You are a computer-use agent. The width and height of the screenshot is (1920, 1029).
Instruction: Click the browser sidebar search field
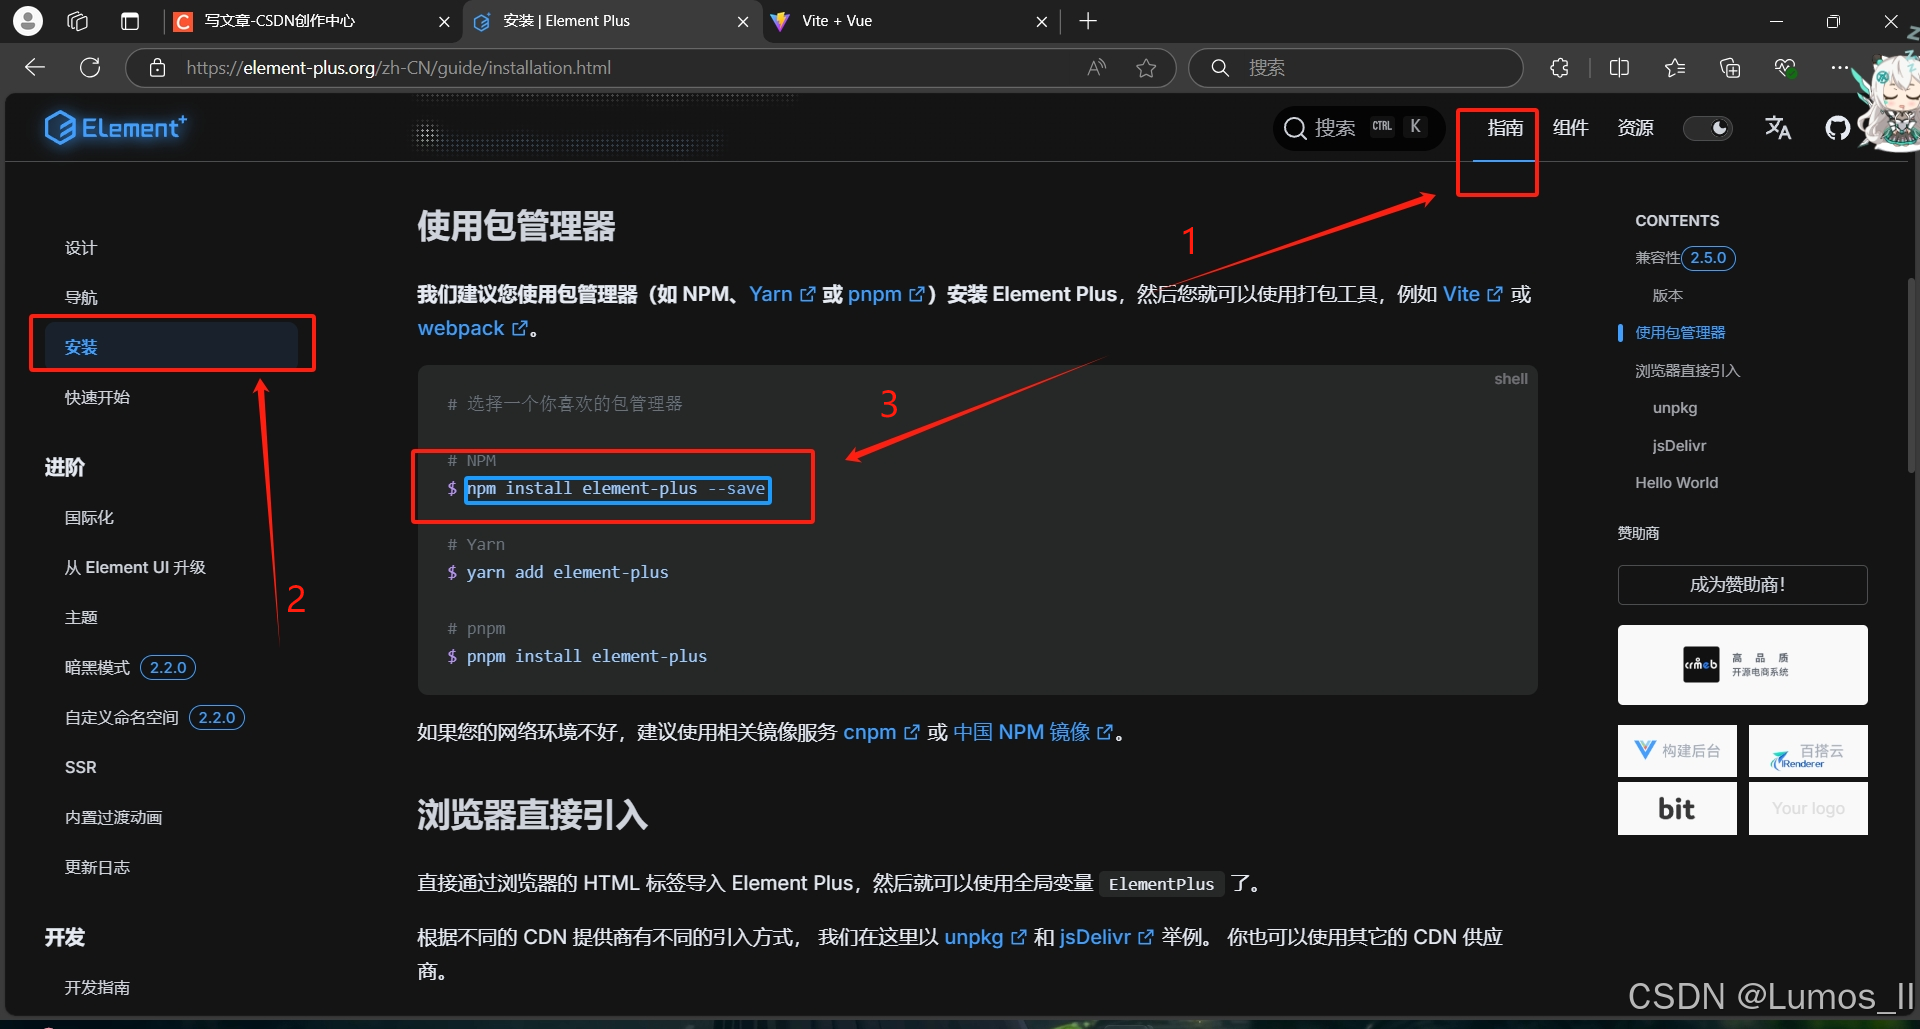tap(1356, 67)
